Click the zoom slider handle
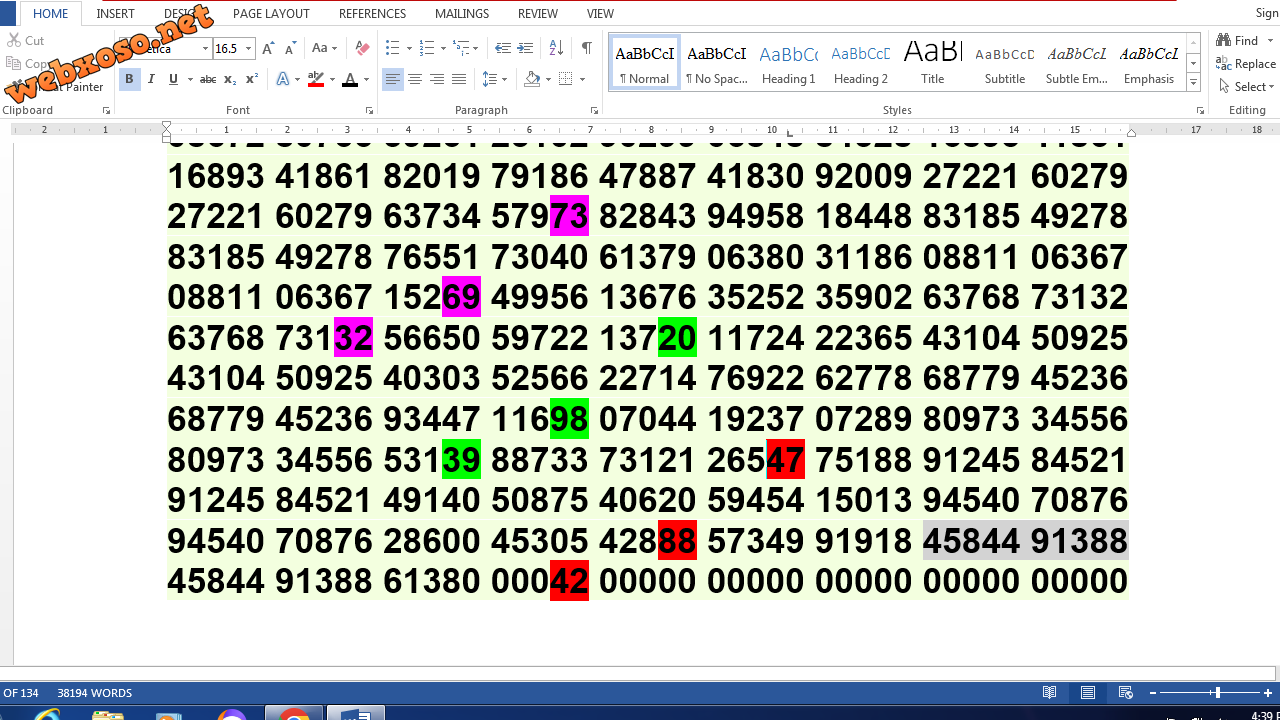The image size is (1280, 720). (x=1217, y=693)
